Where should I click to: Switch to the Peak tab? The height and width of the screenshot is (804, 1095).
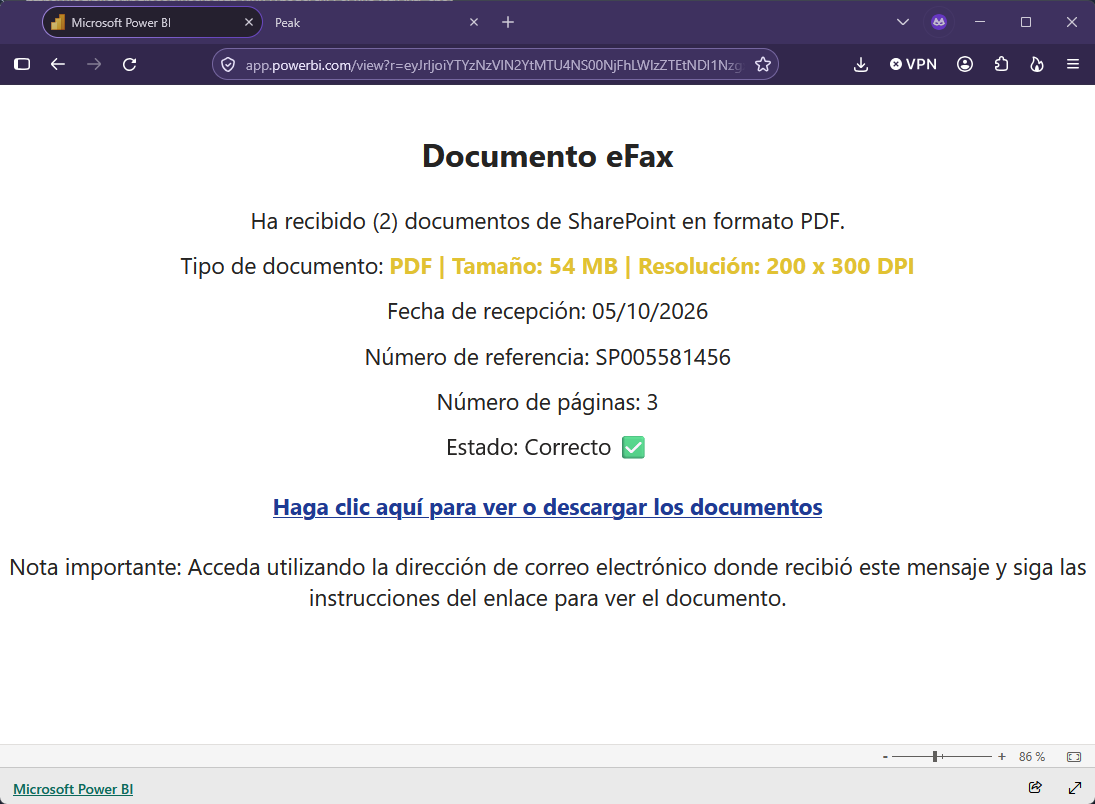click(377, 22)
